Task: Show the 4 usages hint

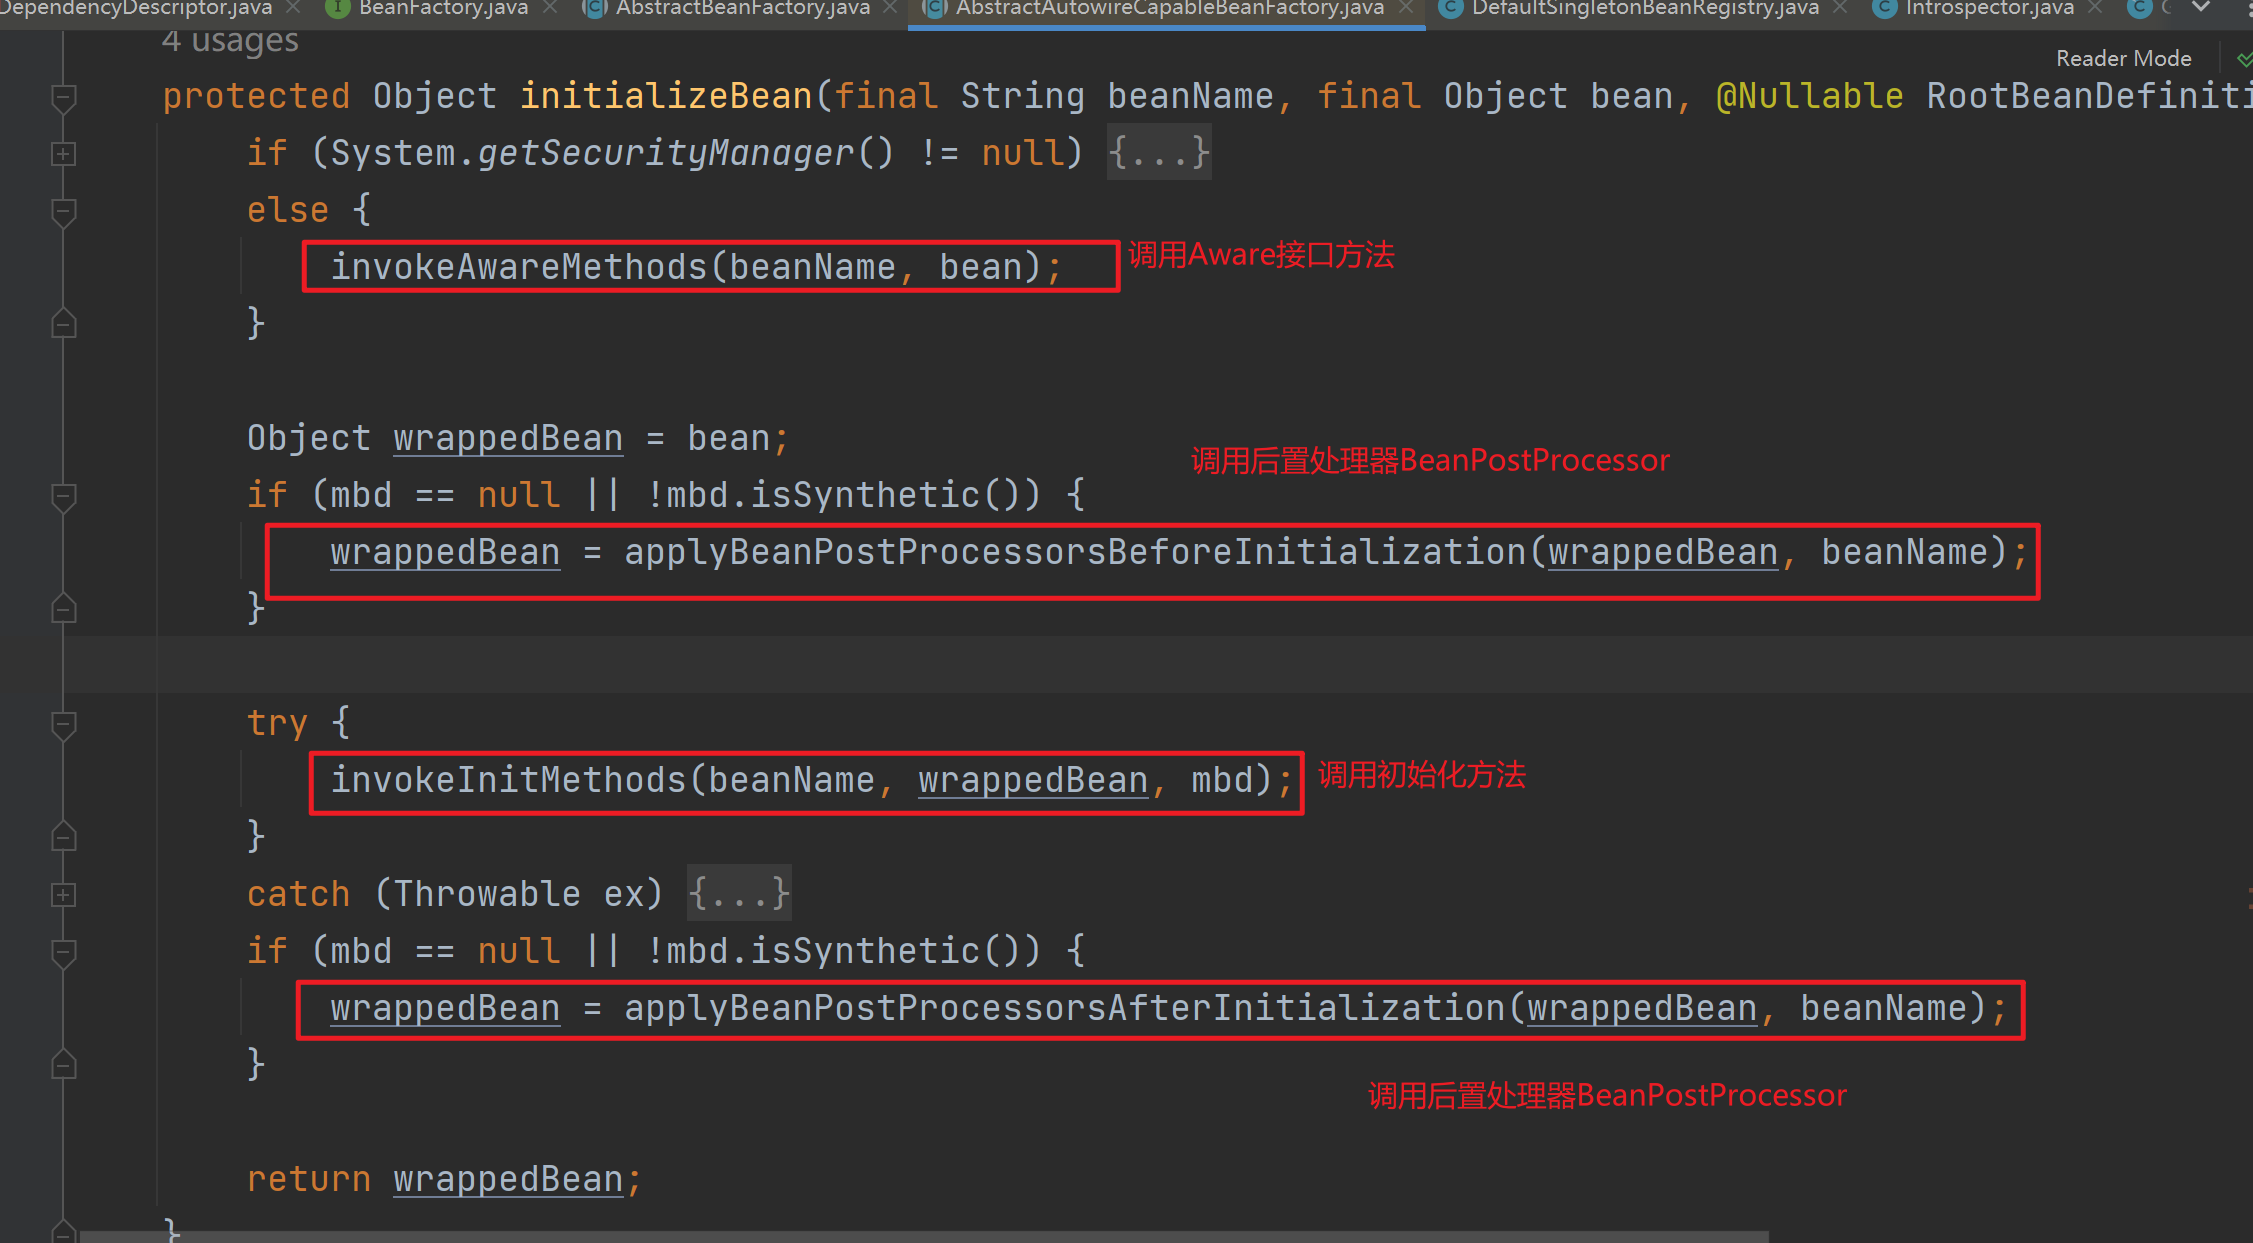Action: (230, 40)
